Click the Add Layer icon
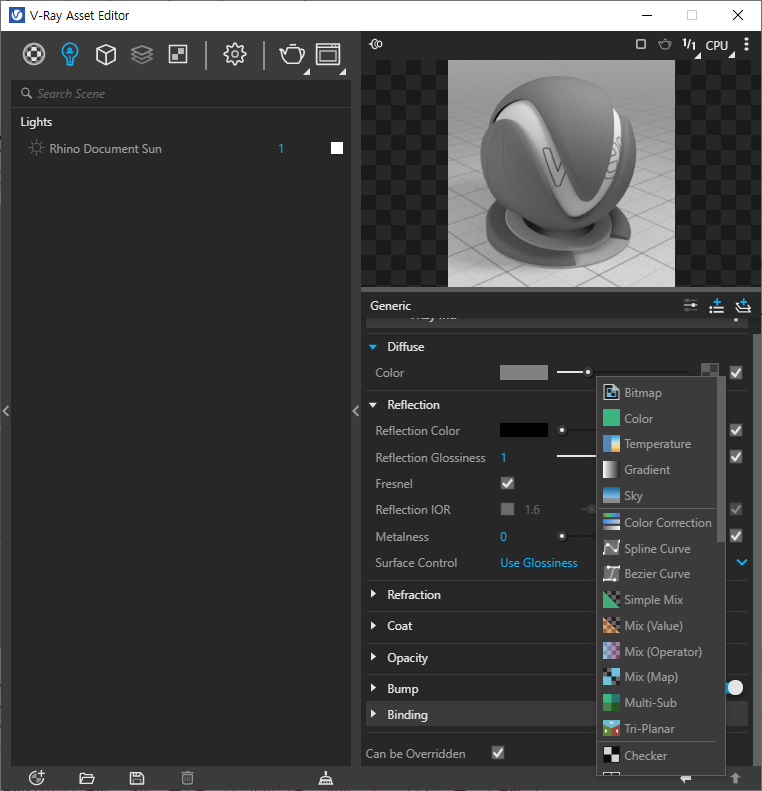762x791 pixels. pos(743,305)
